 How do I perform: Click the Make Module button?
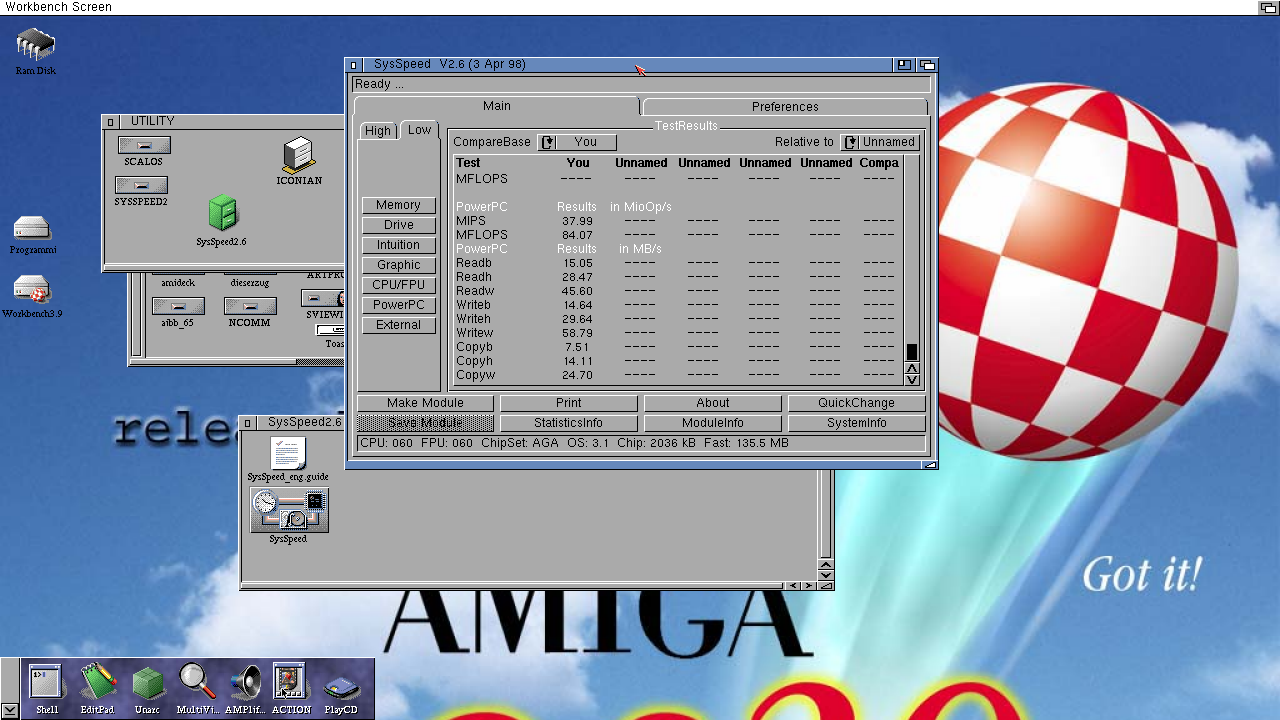click(425, 403)
